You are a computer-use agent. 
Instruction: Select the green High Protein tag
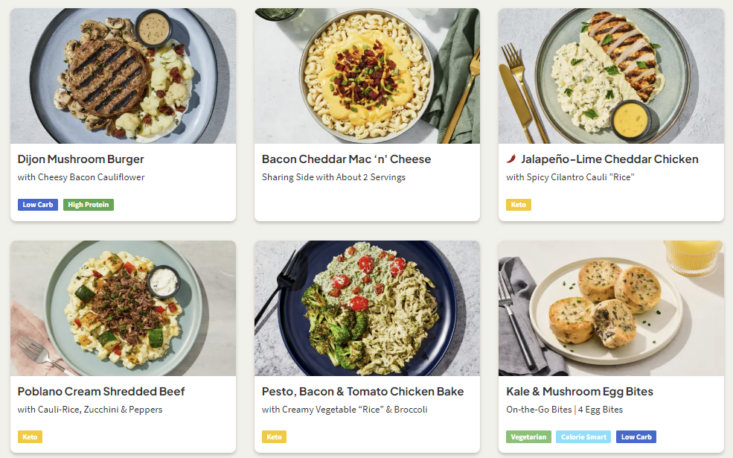[89, 205]
